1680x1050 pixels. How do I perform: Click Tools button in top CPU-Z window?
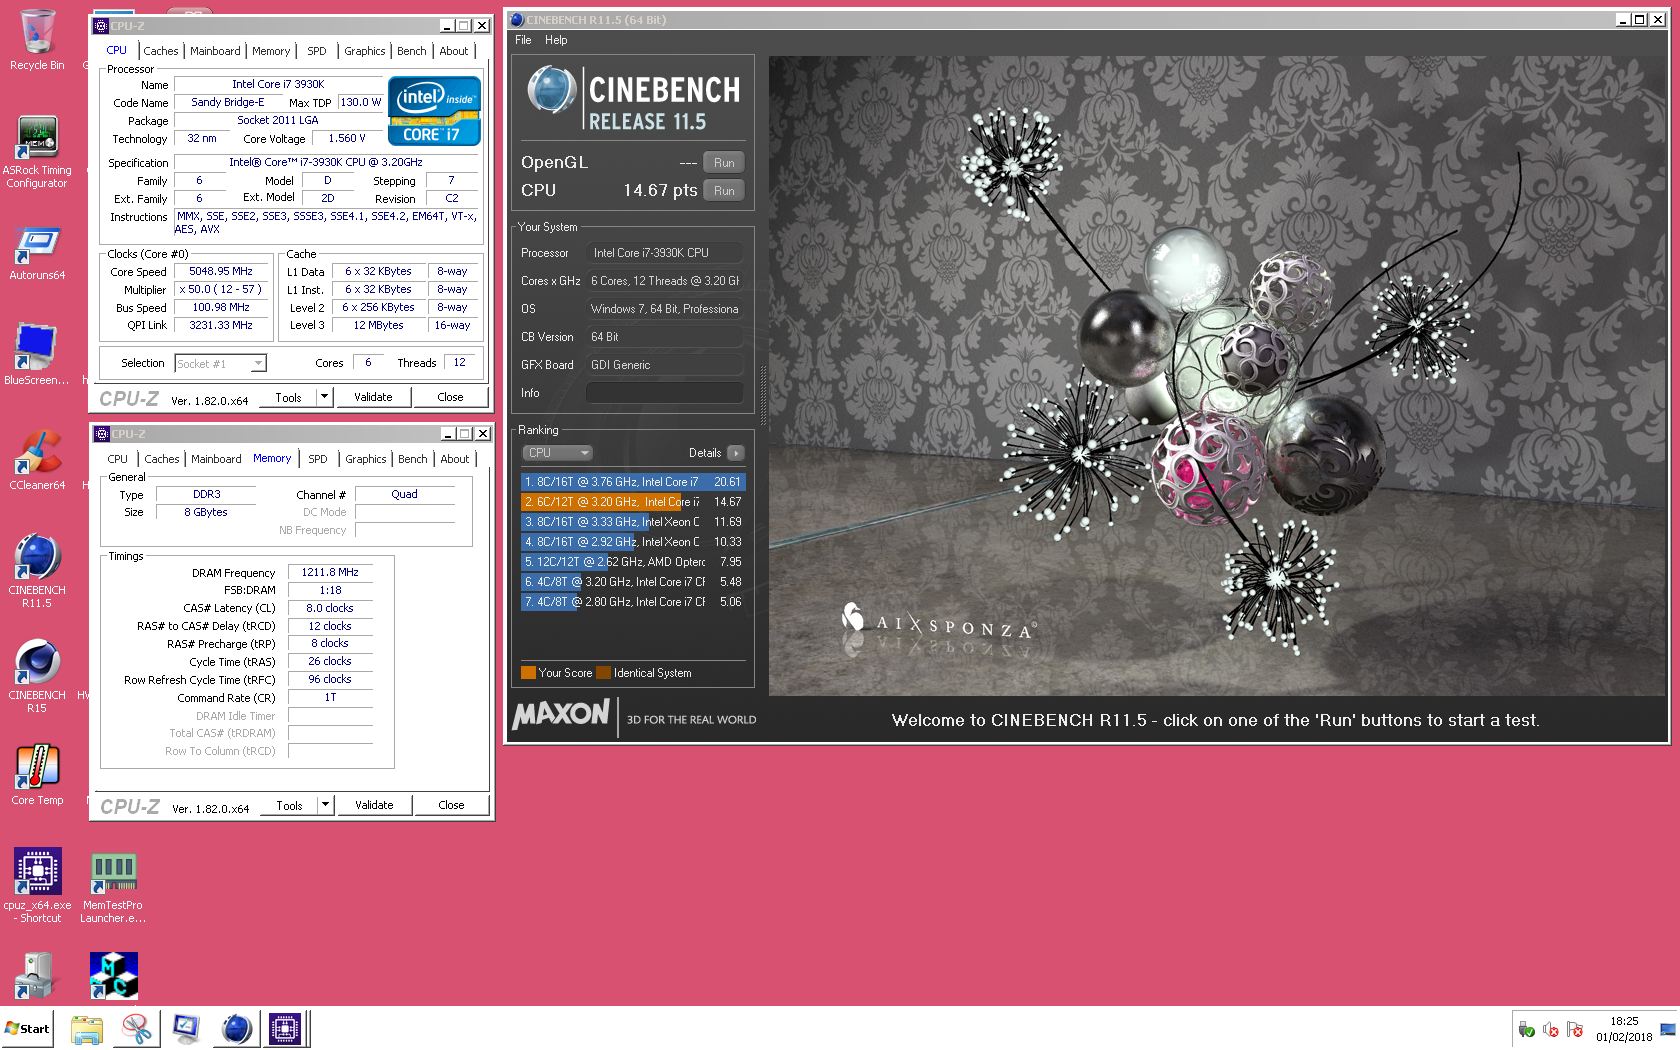coord(288,397)
